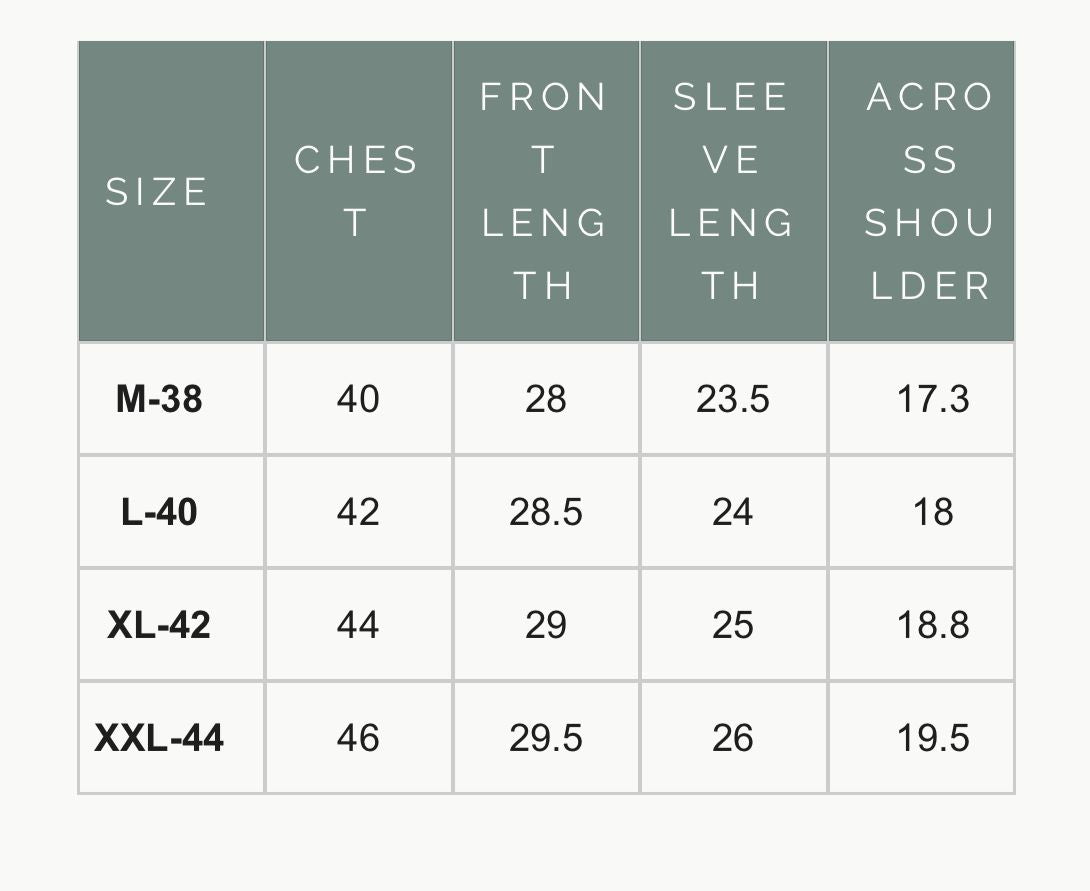Image resolution: width=1090 pixels, height=891 pixels.
Task: Select the XXL-44 size row label
Action: click(159, 738)
